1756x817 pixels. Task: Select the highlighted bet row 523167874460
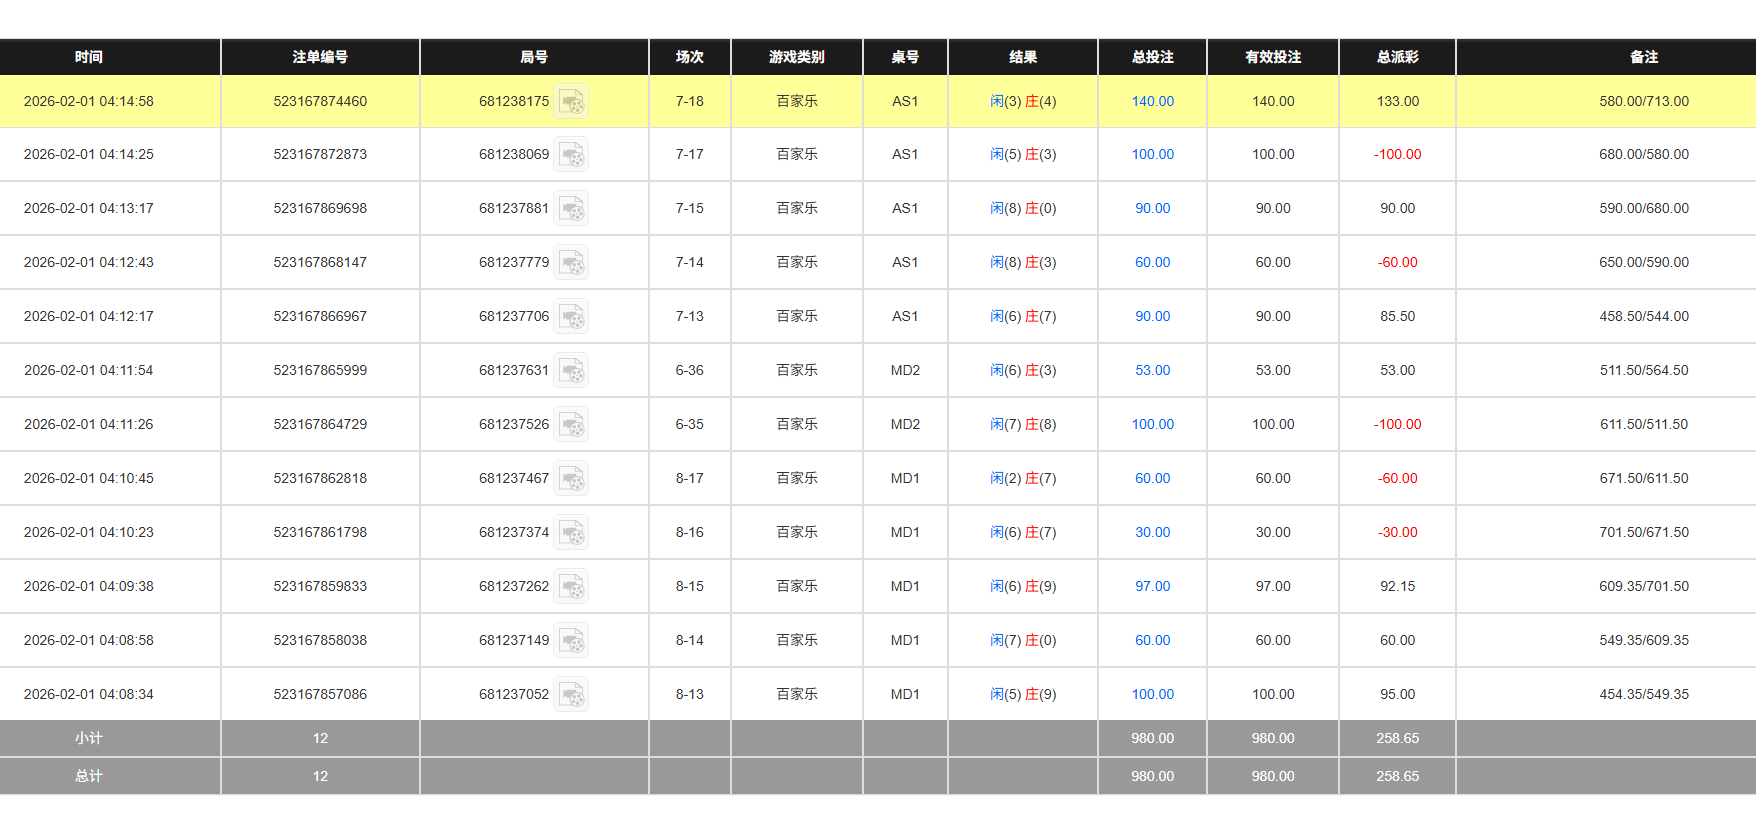pos(320,101)
